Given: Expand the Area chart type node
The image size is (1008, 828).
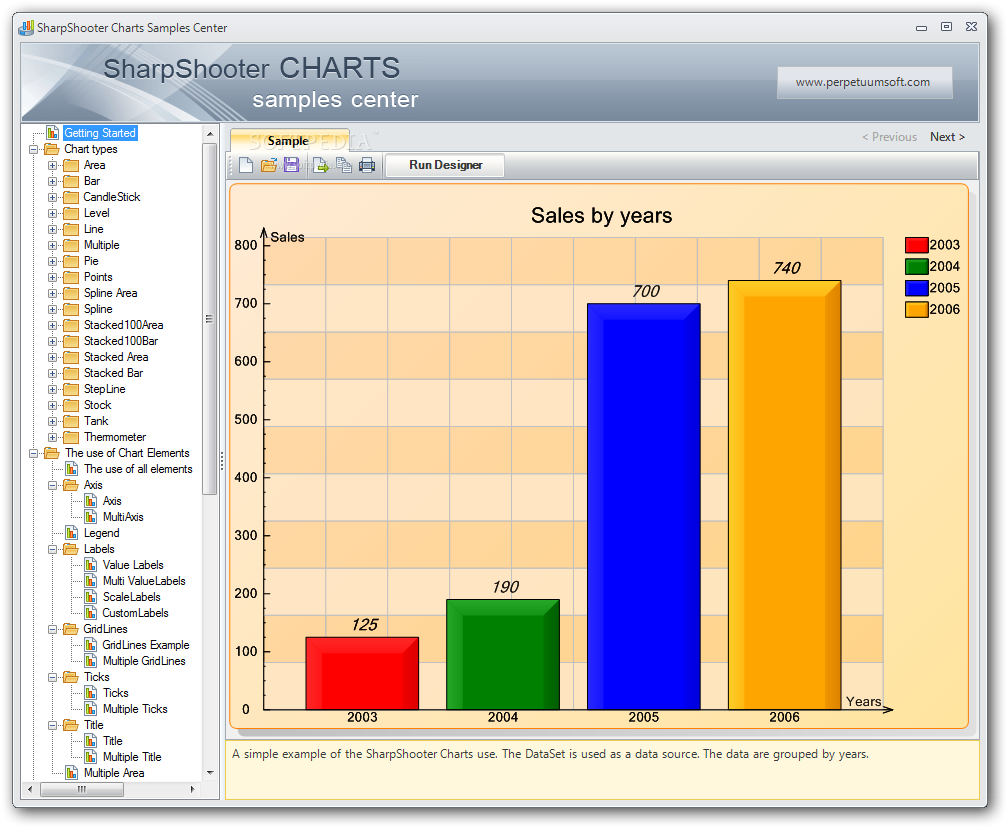Looking at the screenshot, I should pos(53,165).
